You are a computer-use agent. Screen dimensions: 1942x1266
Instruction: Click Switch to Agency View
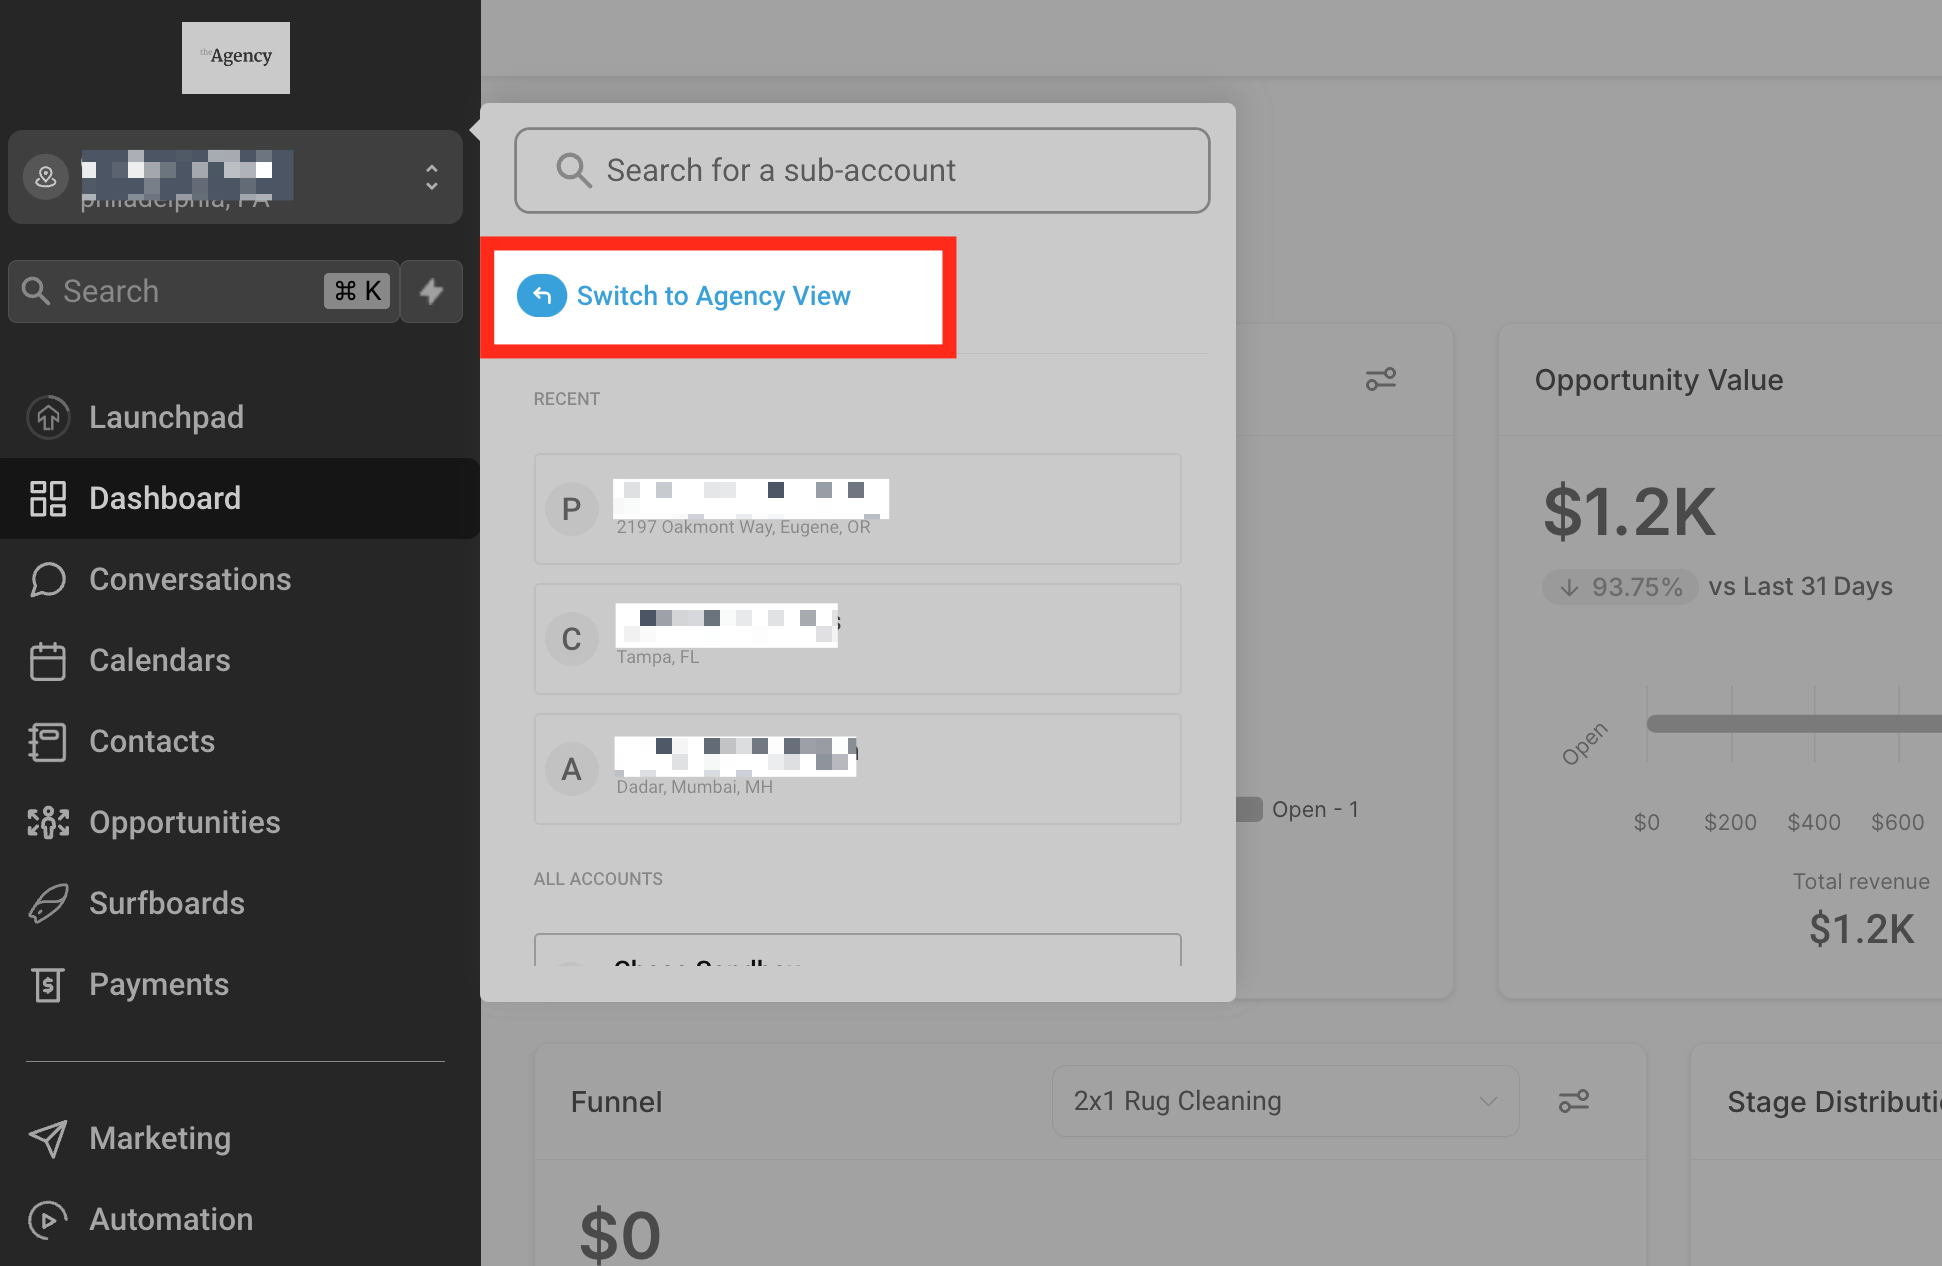pyautogui.click(x=713, y=296)
